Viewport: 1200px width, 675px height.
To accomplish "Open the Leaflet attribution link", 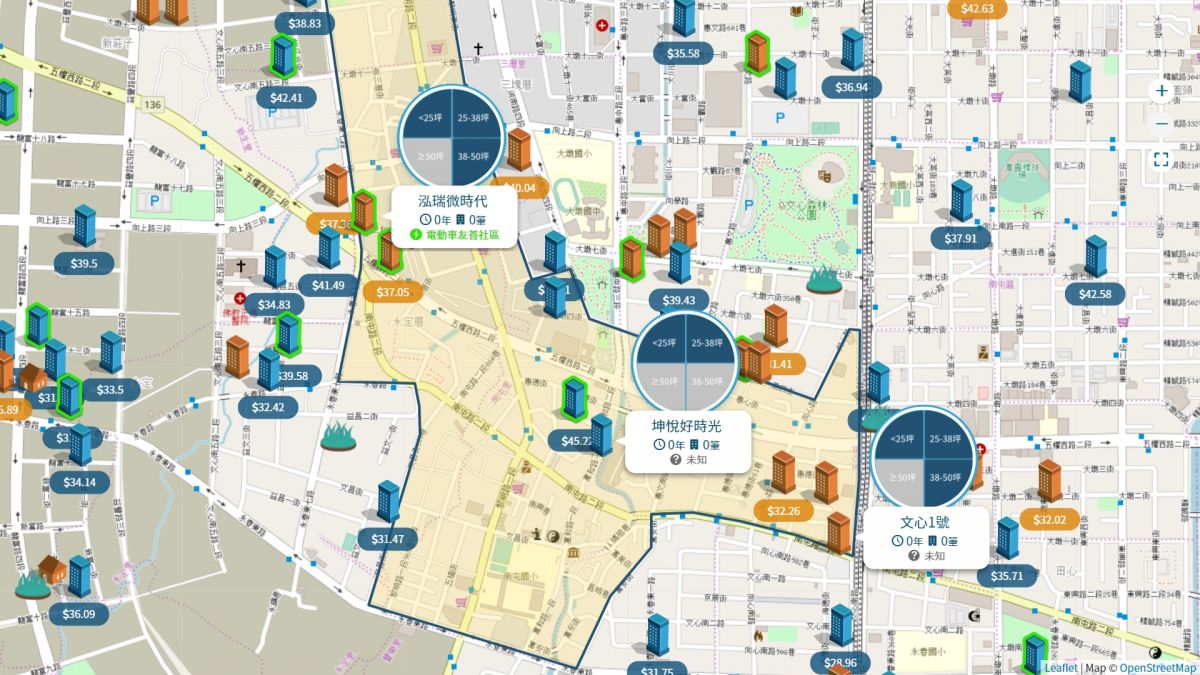I will click(1060, 667).
